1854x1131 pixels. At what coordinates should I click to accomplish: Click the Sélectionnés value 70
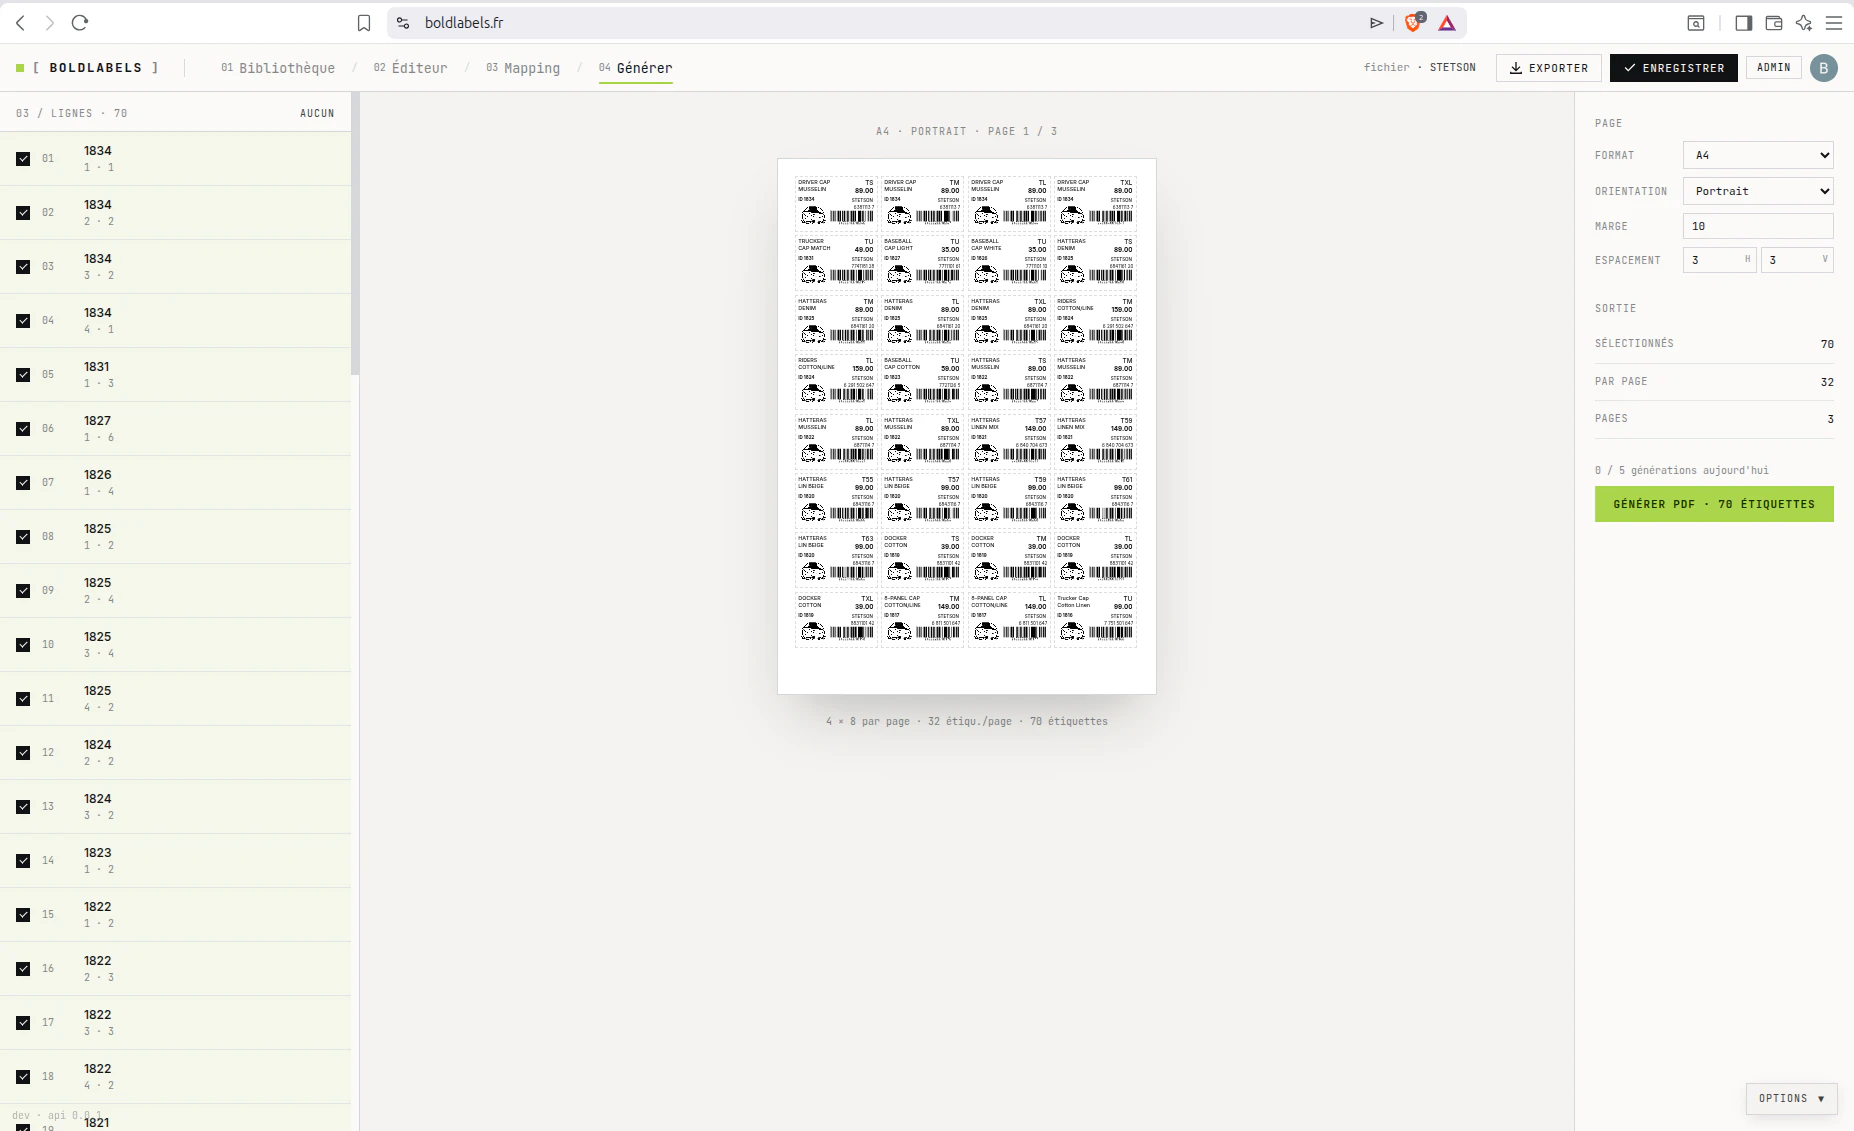(1827, 344)
